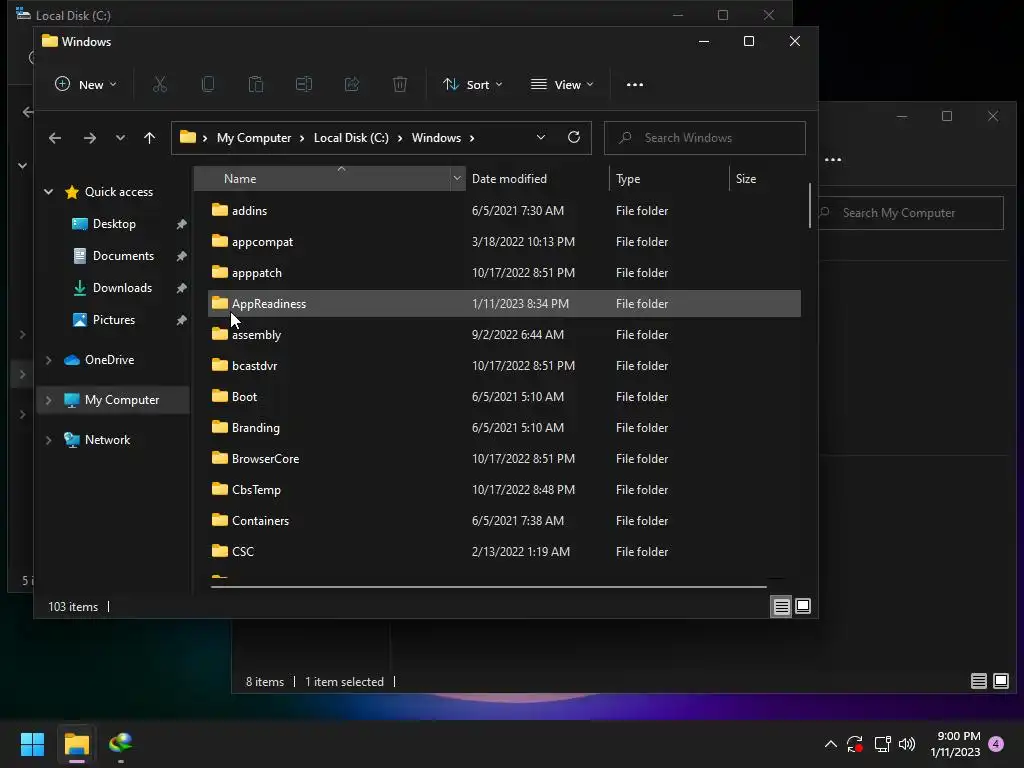Select the appcompat folder
The height and width of the screenshot is (768, 1024).
504,242
